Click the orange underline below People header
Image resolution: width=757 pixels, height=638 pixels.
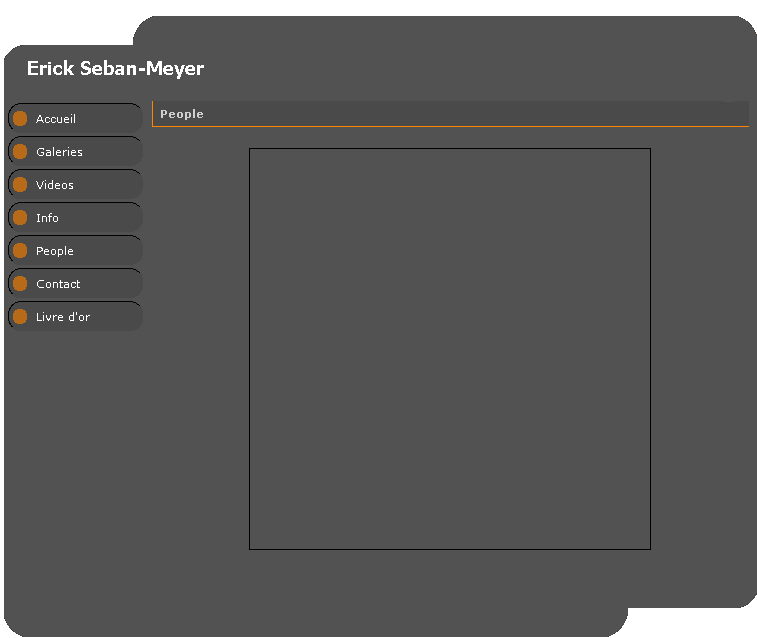(x=450, y=127)
